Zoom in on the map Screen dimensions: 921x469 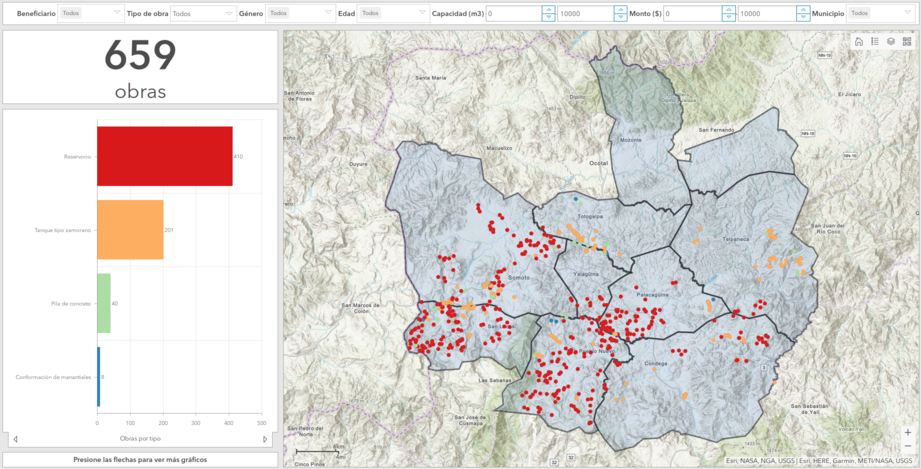pyautogui.click(x=907, y=432)
